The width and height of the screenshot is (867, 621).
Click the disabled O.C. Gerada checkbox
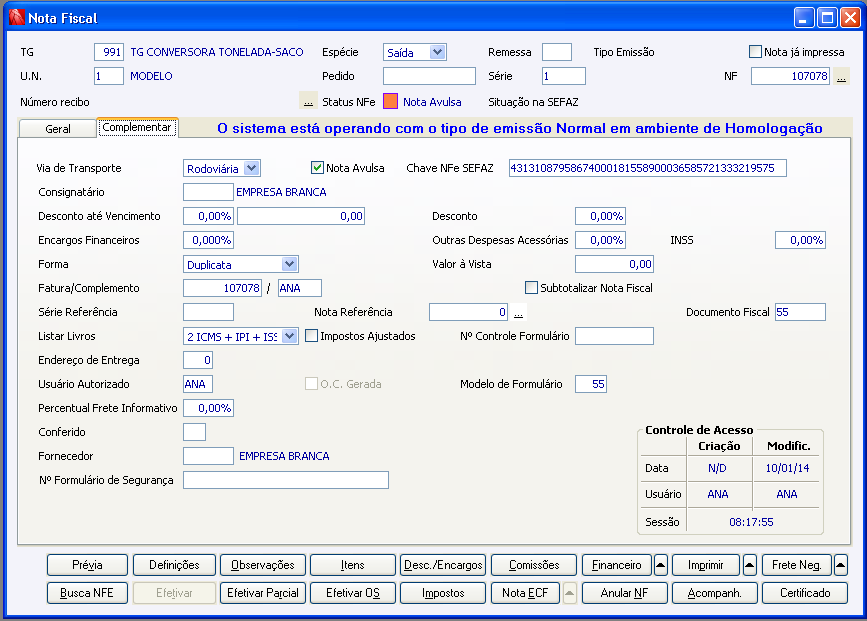[x=311, y=384]
